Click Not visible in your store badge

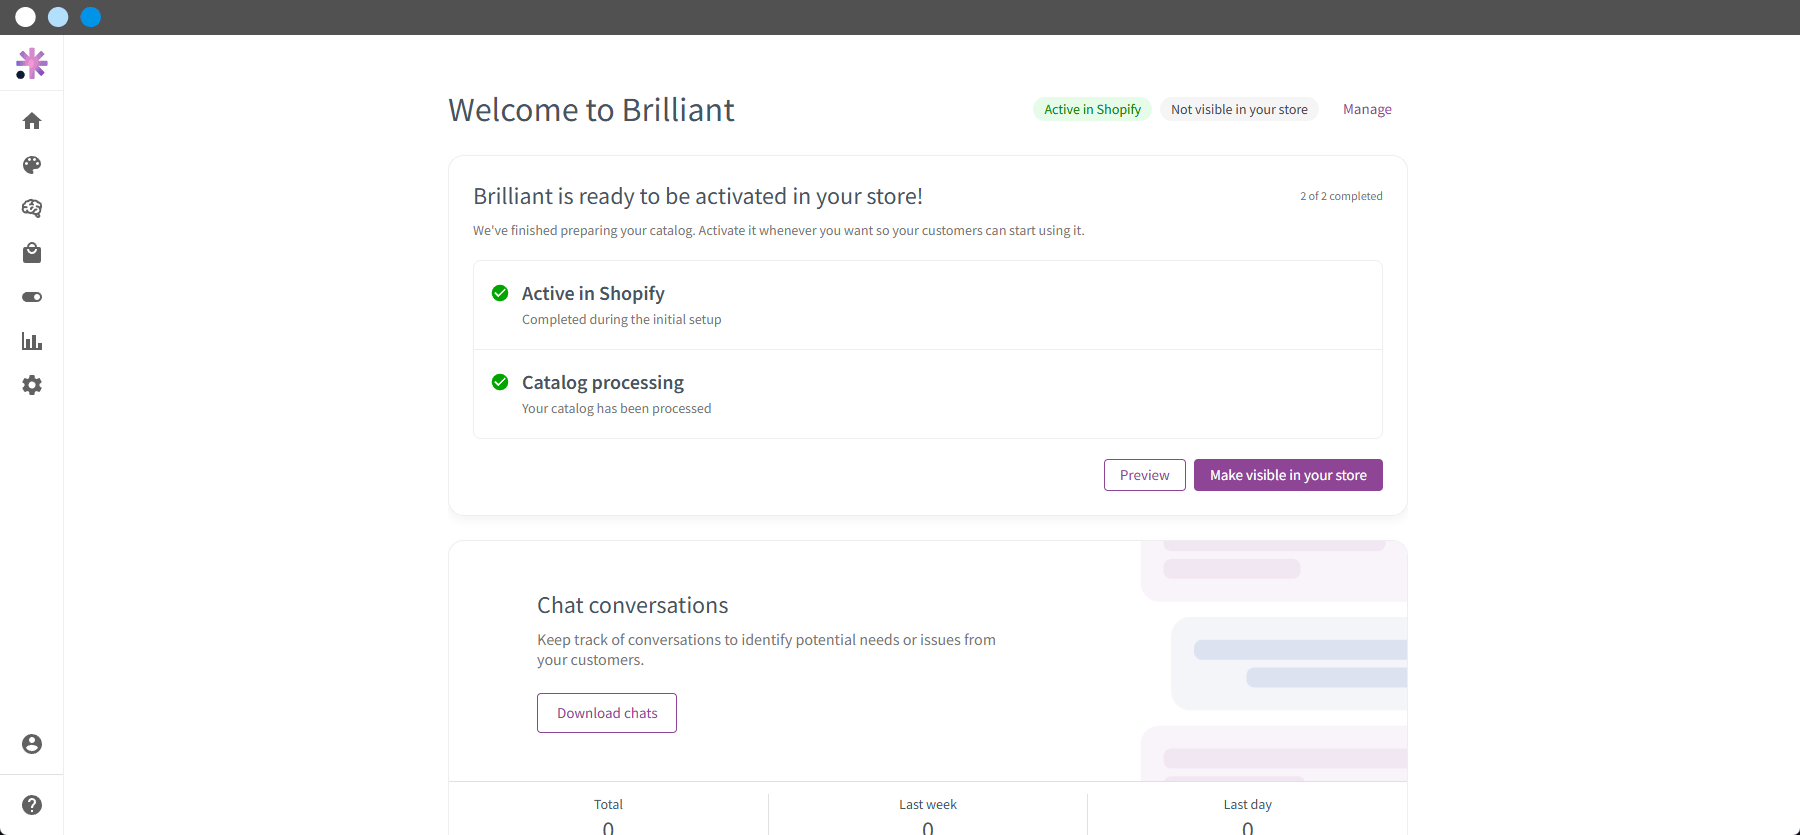1240,109
